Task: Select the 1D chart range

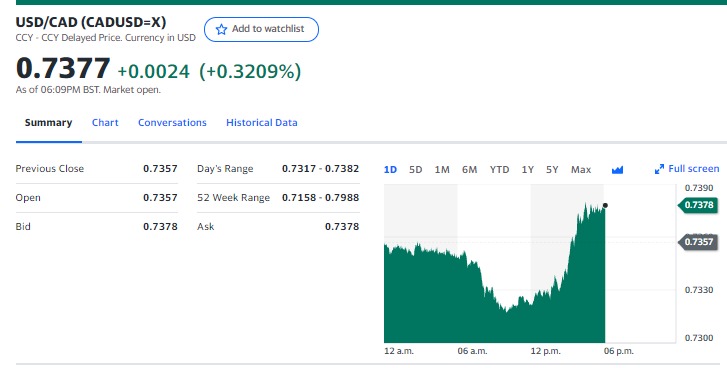Action: 390,170
